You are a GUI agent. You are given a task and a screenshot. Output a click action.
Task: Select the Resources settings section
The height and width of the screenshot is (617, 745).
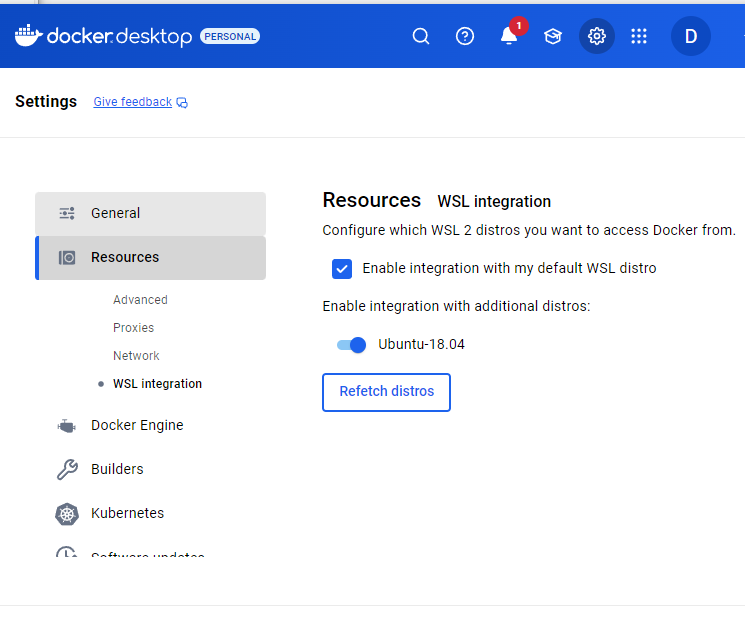point(151,257)
